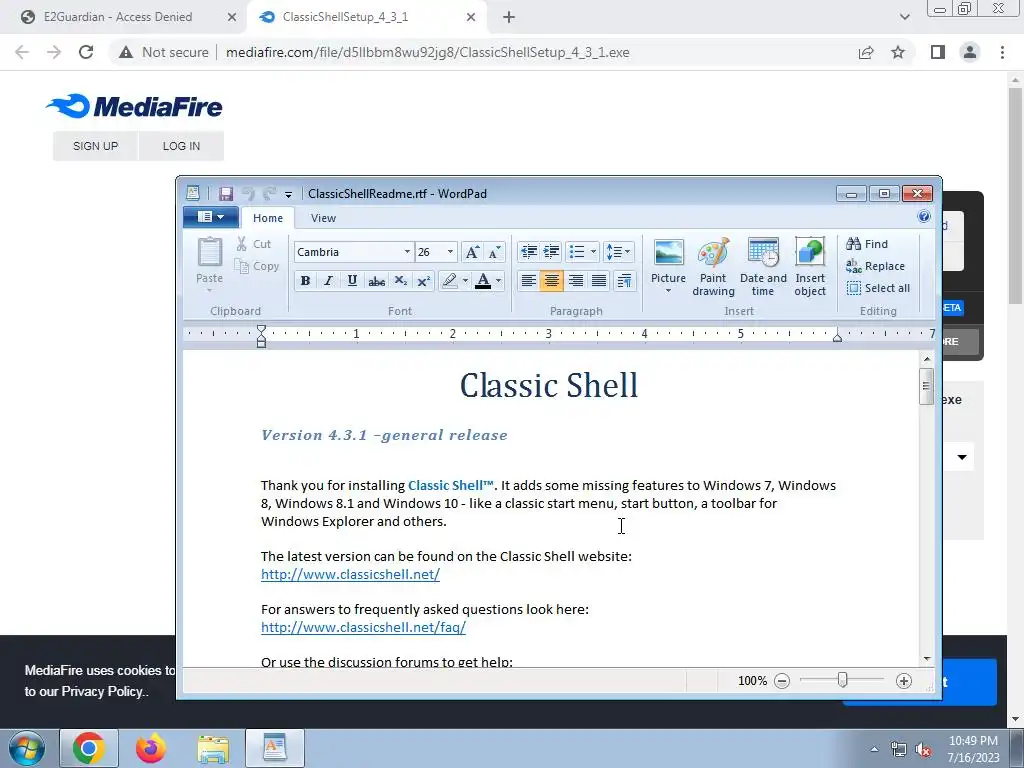Screen dimensions: 1024x768
Task: Open the WordPad file menu button
Action: (x=210, y=217)
